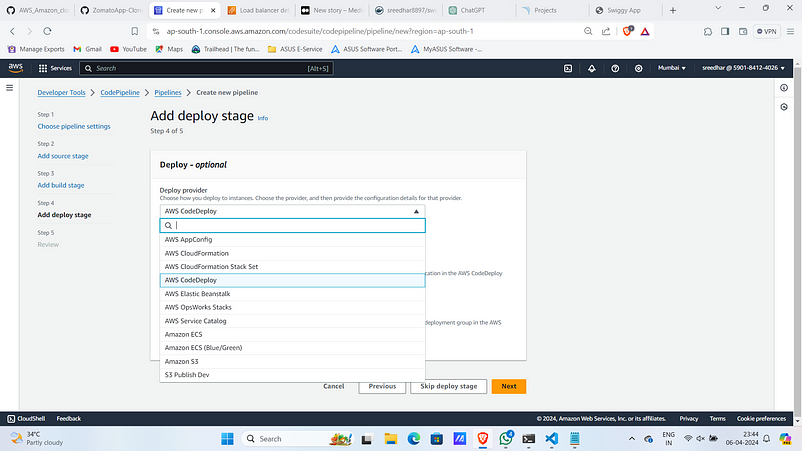802x451 pixels.
Task: Select S3 Publish Dev option
Action: (292, 375)
